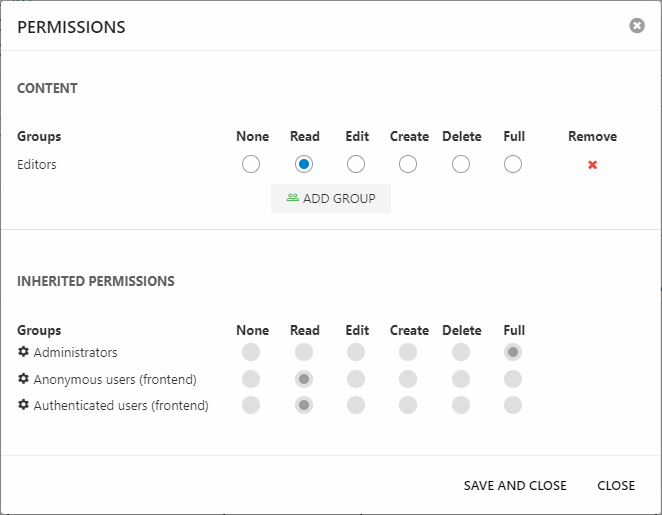Click the gear icon beside Authenticated users (frontend)
The height and width of the screenshot is (515, 662).
tap(23, 405)
